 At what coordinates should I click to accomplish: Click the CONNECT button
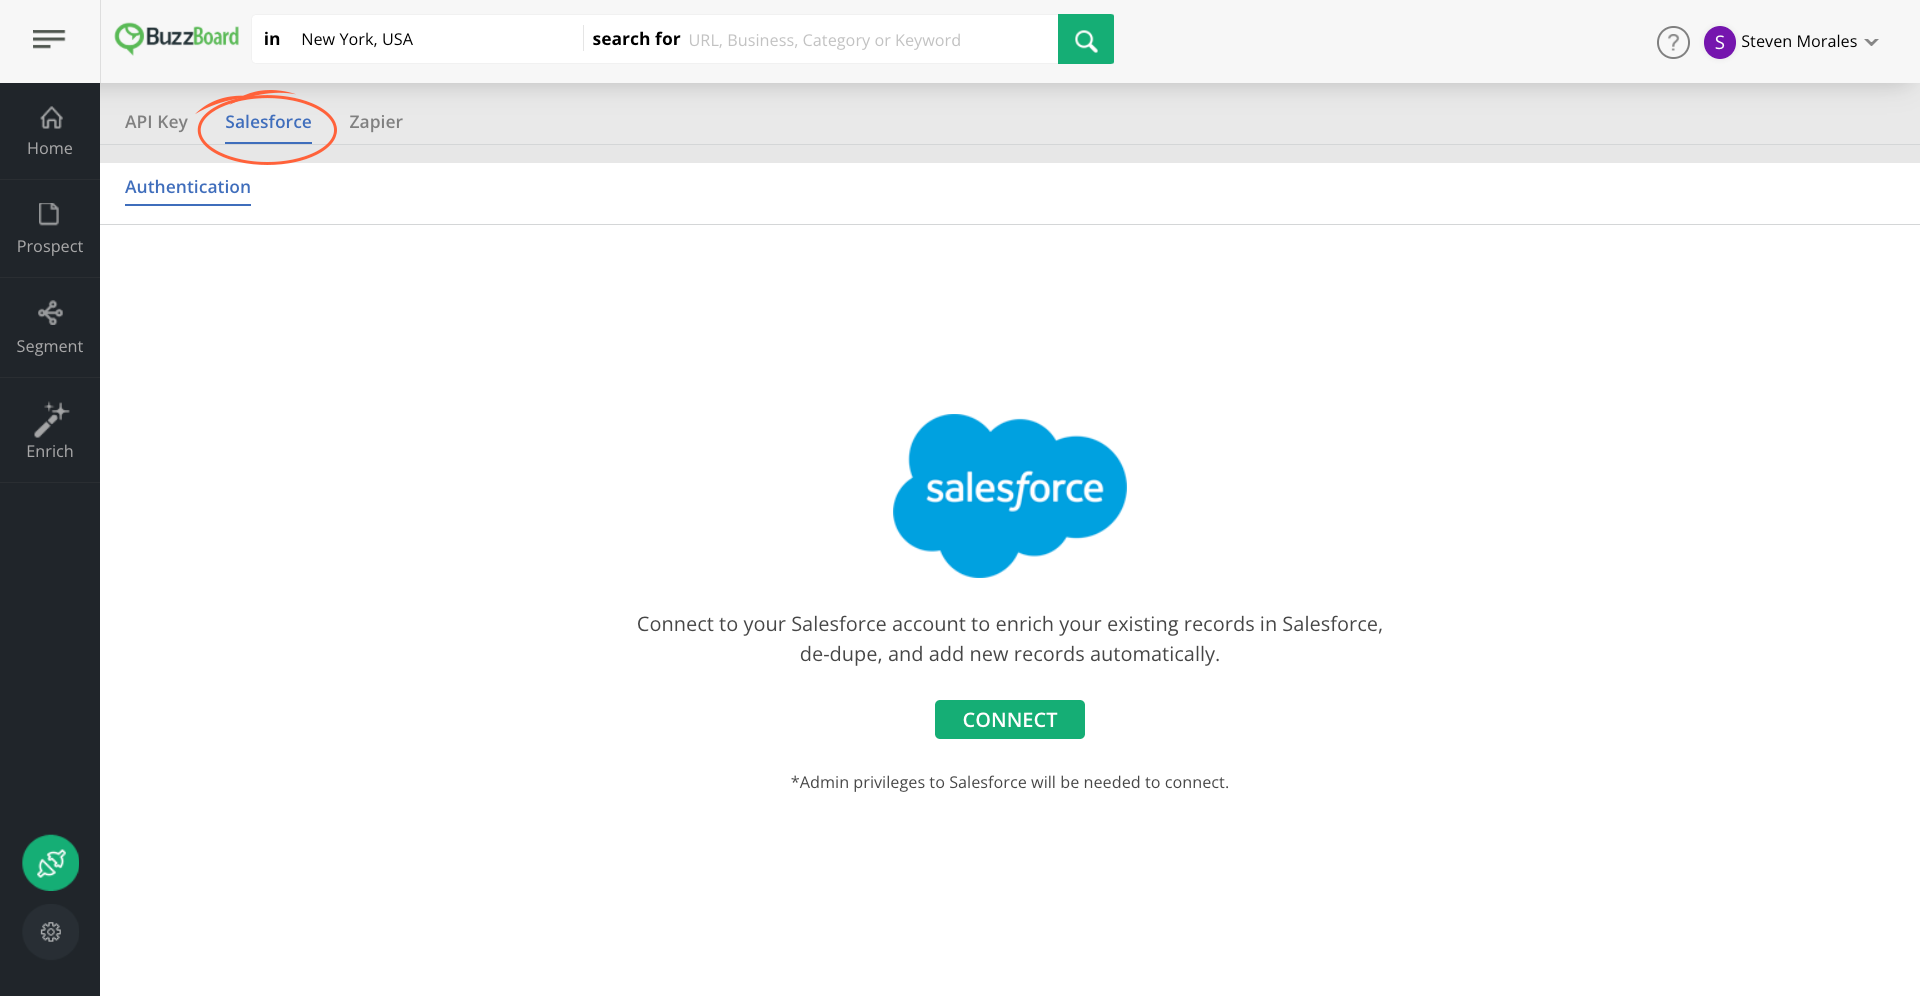pyautogui.click(x=1010, y=720)
